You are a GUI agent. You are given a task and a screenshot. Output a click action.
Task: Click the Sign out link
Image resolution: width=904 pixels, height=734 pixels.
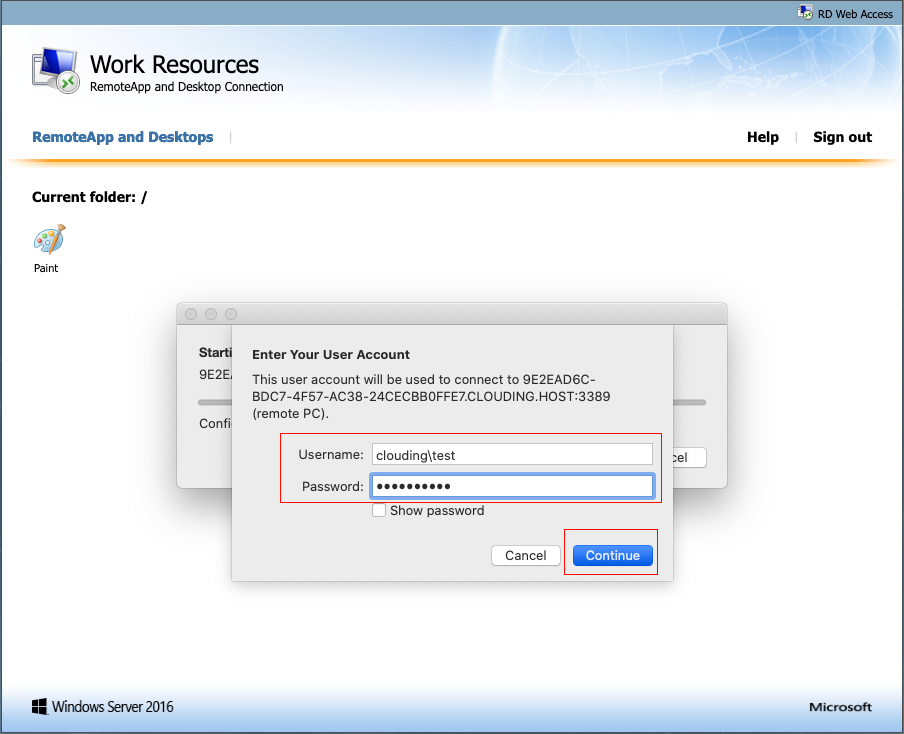tap(842, 137)
